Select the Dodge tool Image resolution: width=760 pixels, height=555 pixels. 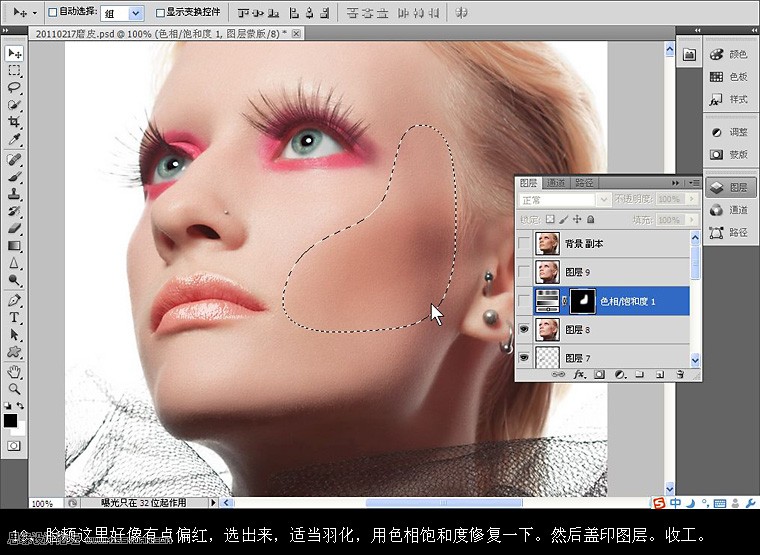[x=14, y=280]
